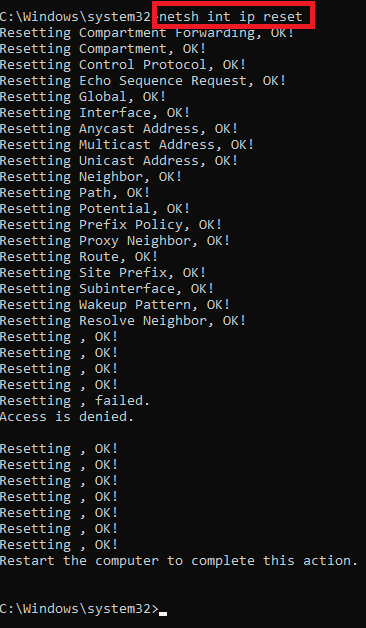Click the Resetting Path output line
This screenshot has width=366, height=628.
pyautogui.click(x=75, y=193)
